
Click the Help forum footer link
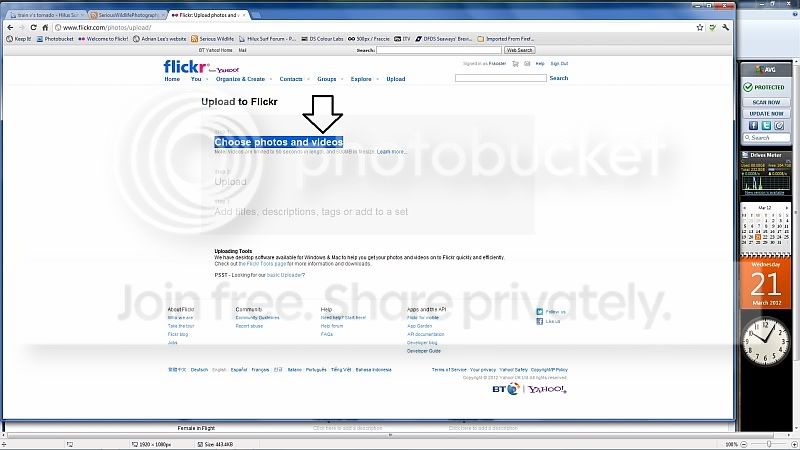tap(332, 326)
